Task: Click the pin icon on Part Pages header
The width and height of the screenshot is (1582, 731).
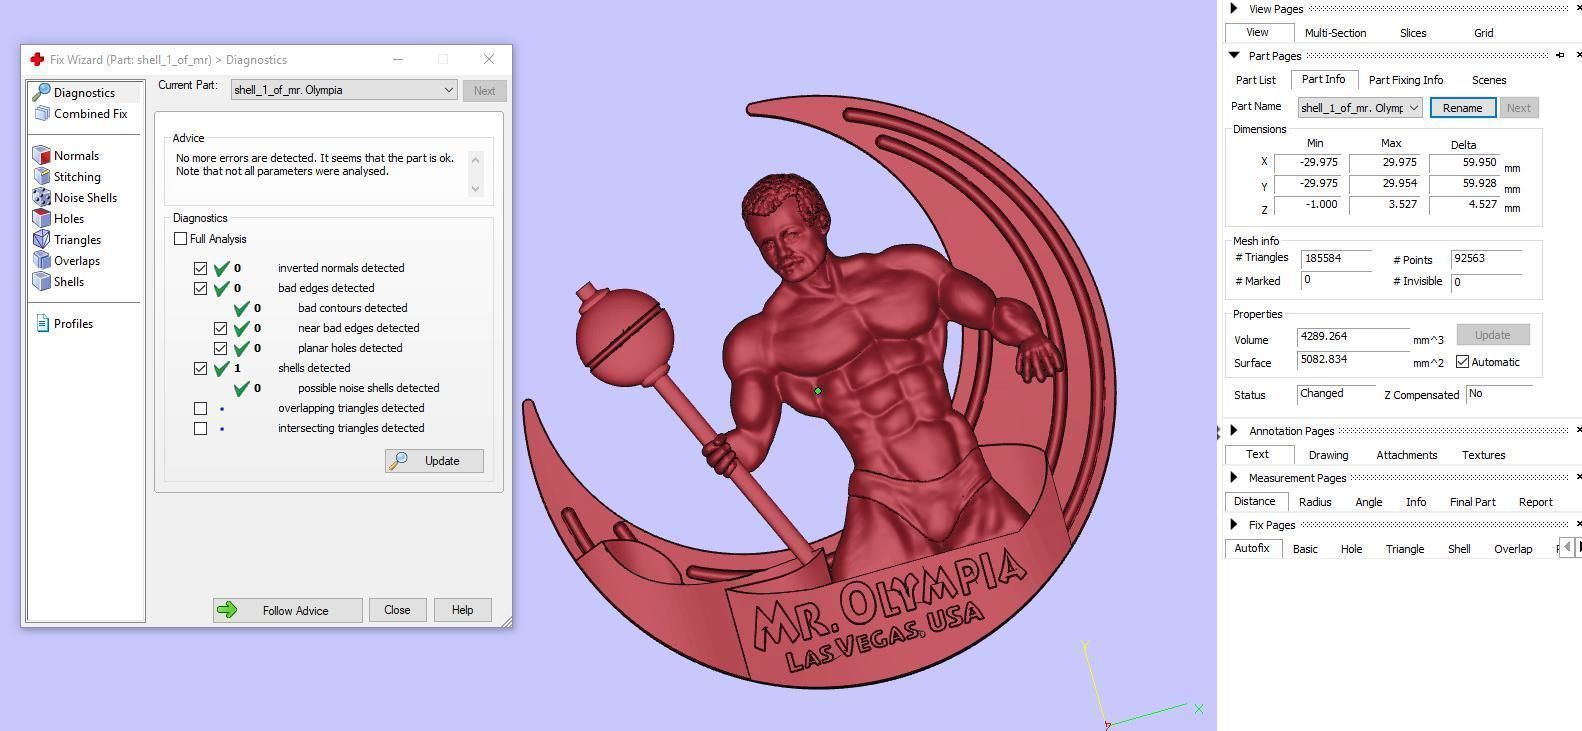Action: pos(1560,55)
